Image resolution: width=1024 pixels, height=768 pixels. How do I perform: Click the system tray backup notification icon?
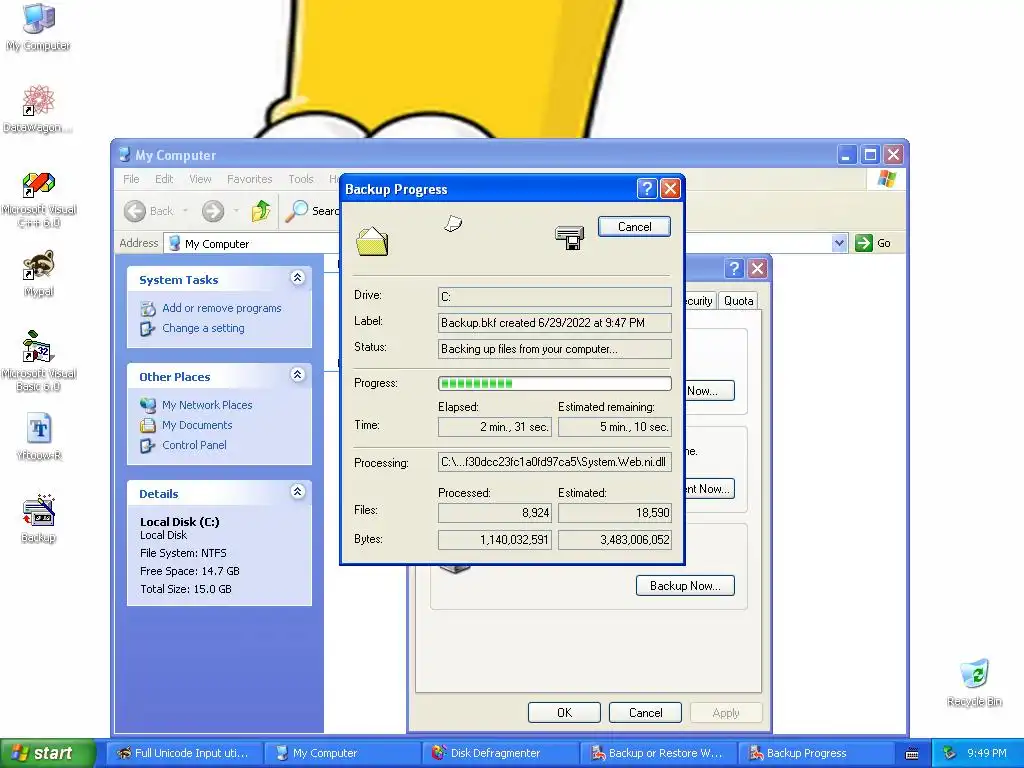click(x=950, y=753)
